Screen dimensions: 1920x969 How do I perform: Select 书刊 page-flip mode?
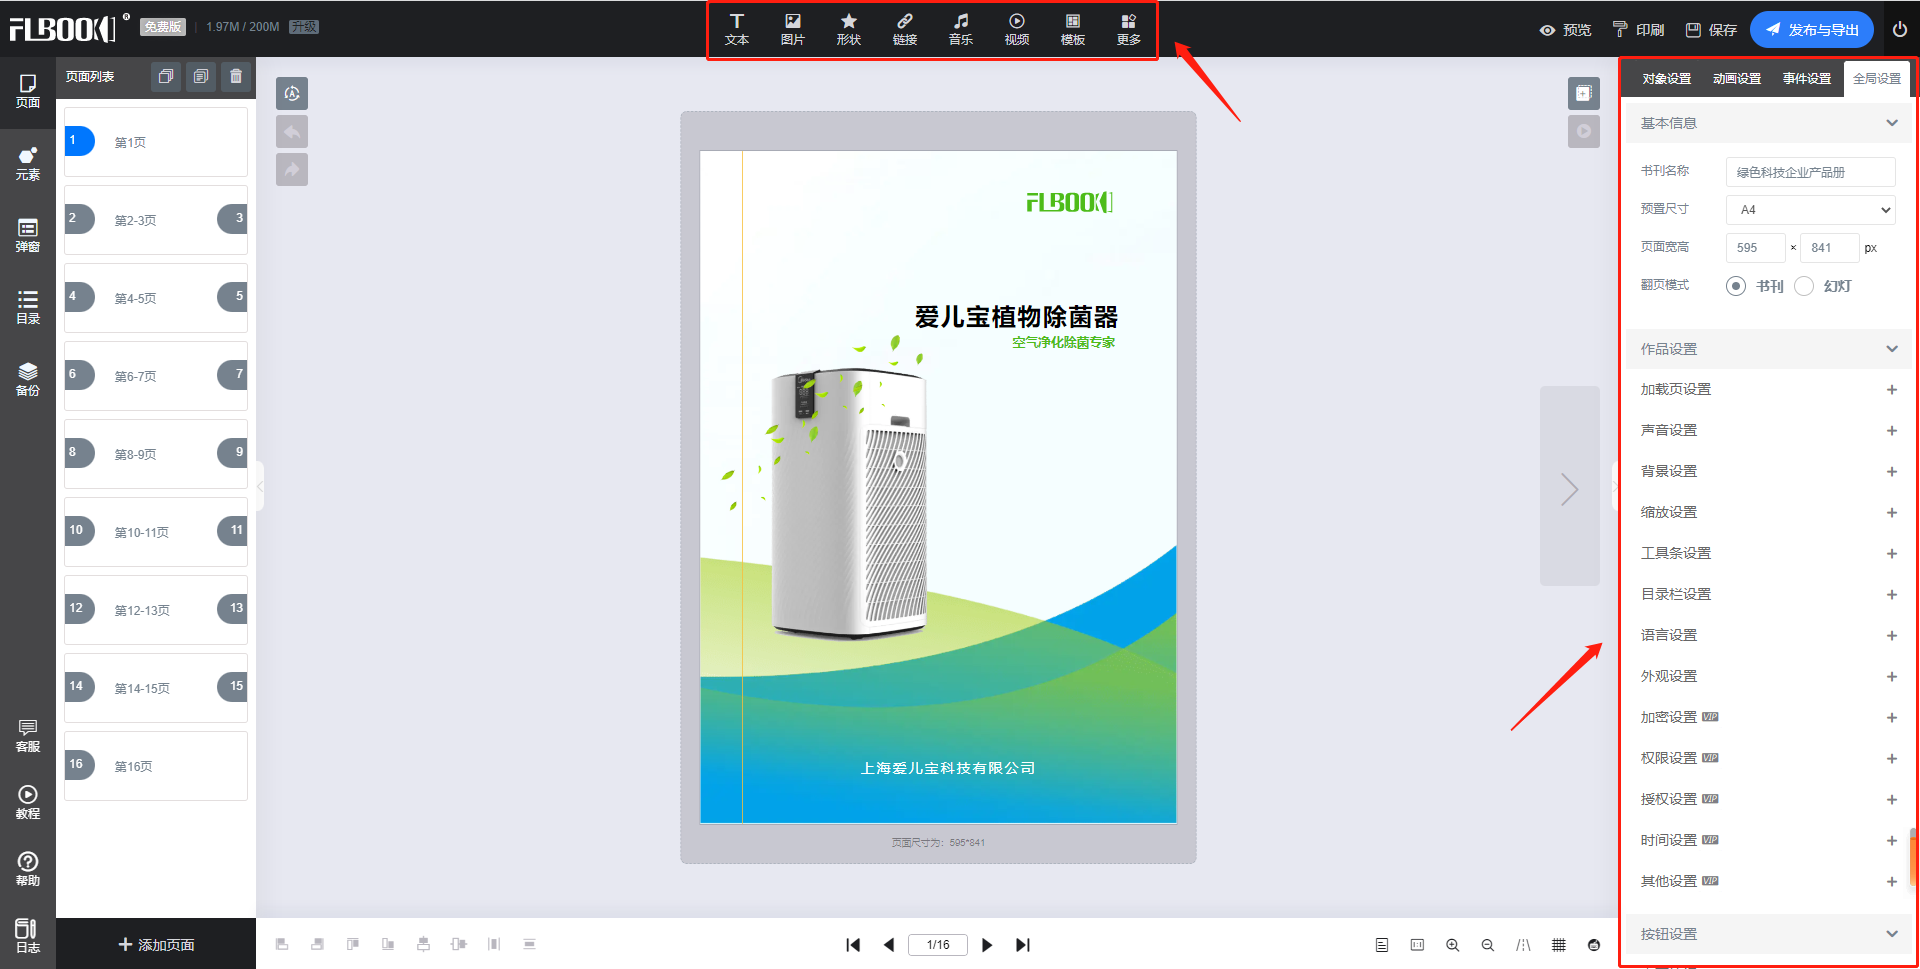point(1736,286)
